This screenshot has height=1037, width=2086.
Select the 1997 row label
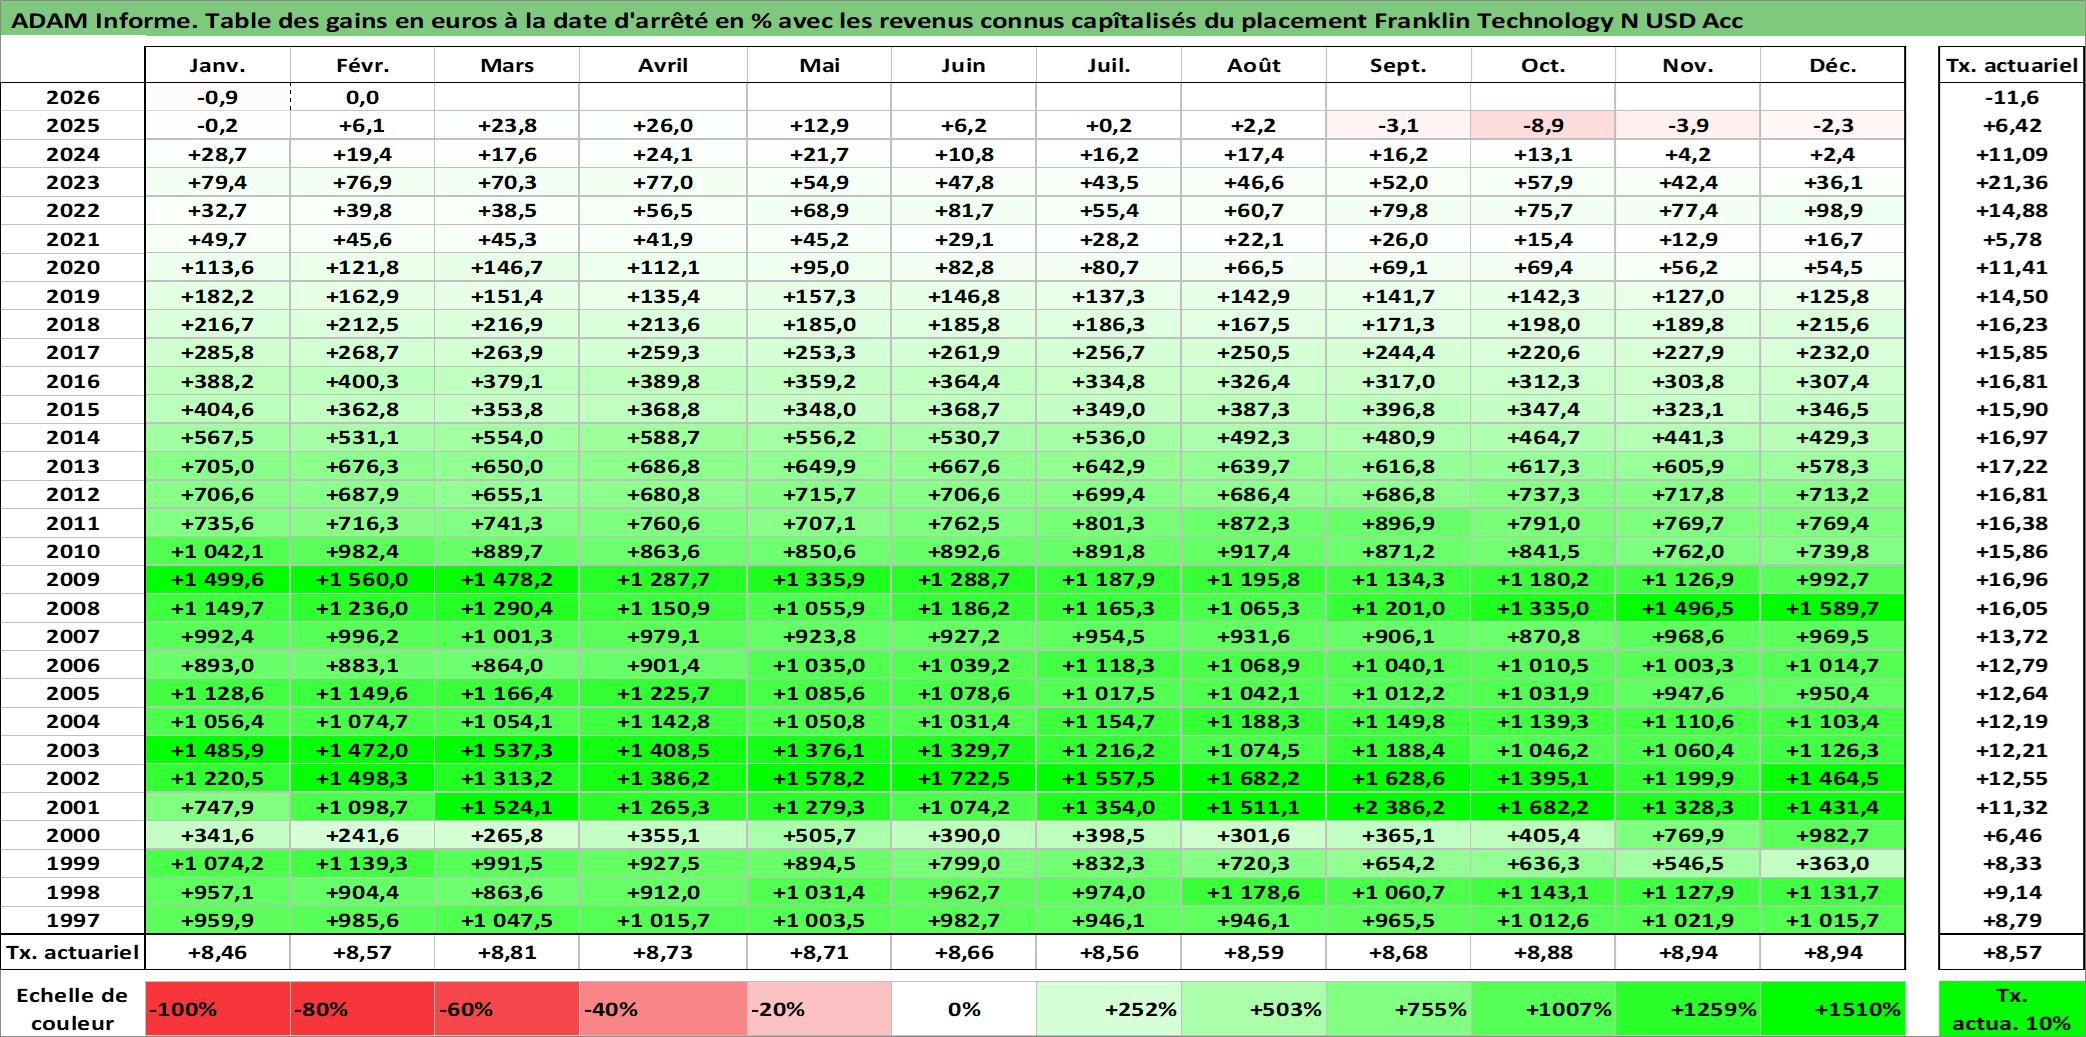(x=73, y=920)
